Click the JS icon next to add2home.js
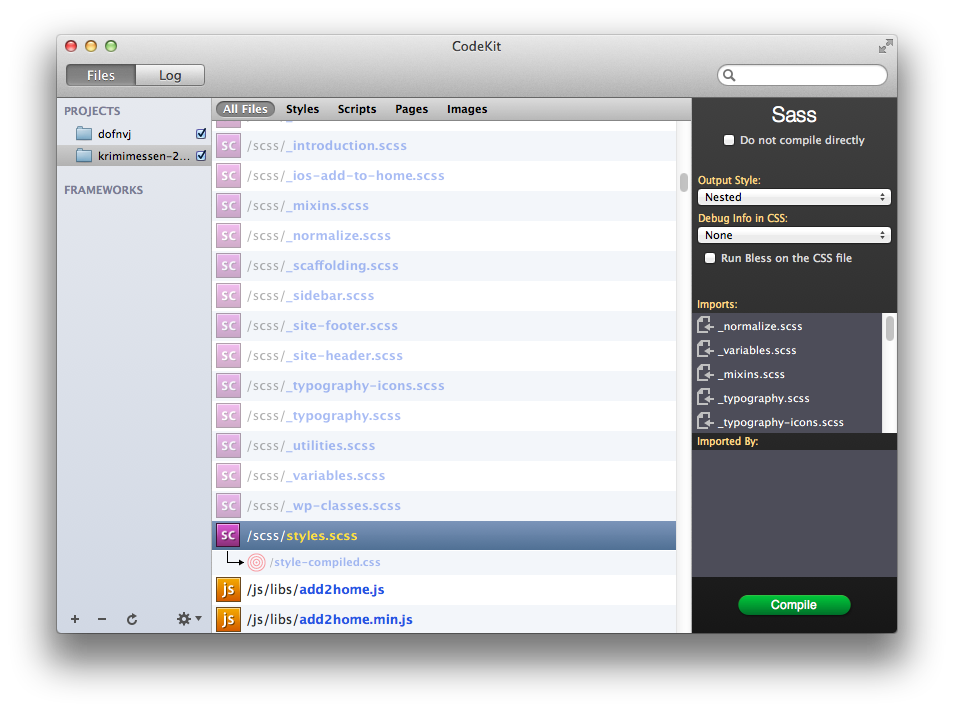954x712 pixels. click(227, 589)
